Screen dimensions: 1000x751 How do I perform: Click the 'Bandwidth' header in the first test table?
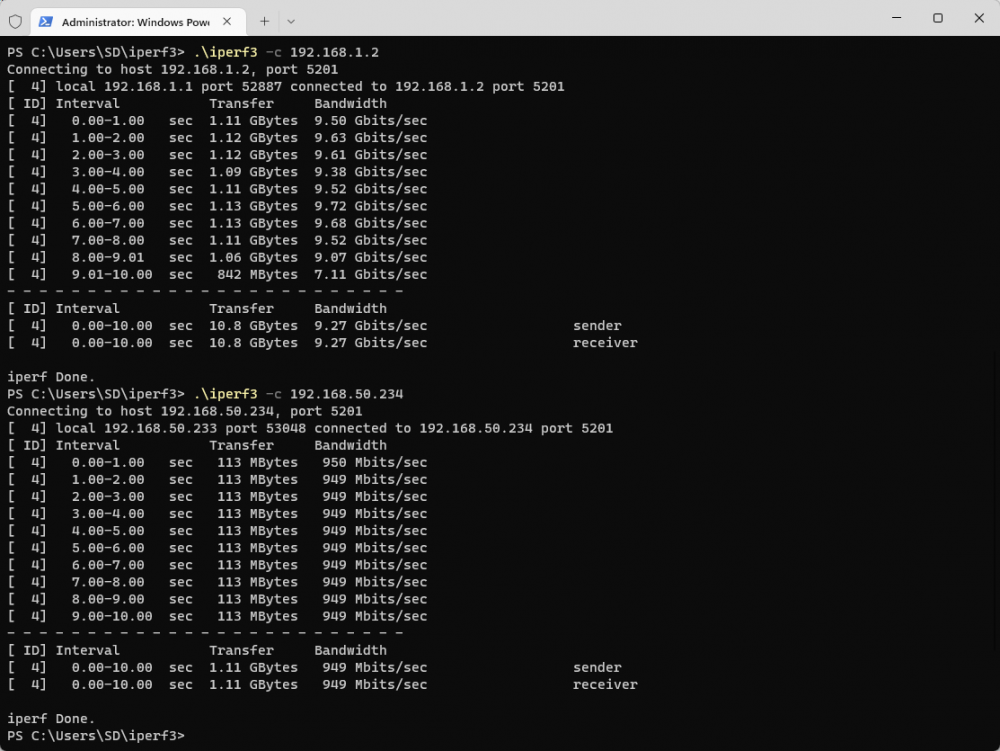(350, 104)
